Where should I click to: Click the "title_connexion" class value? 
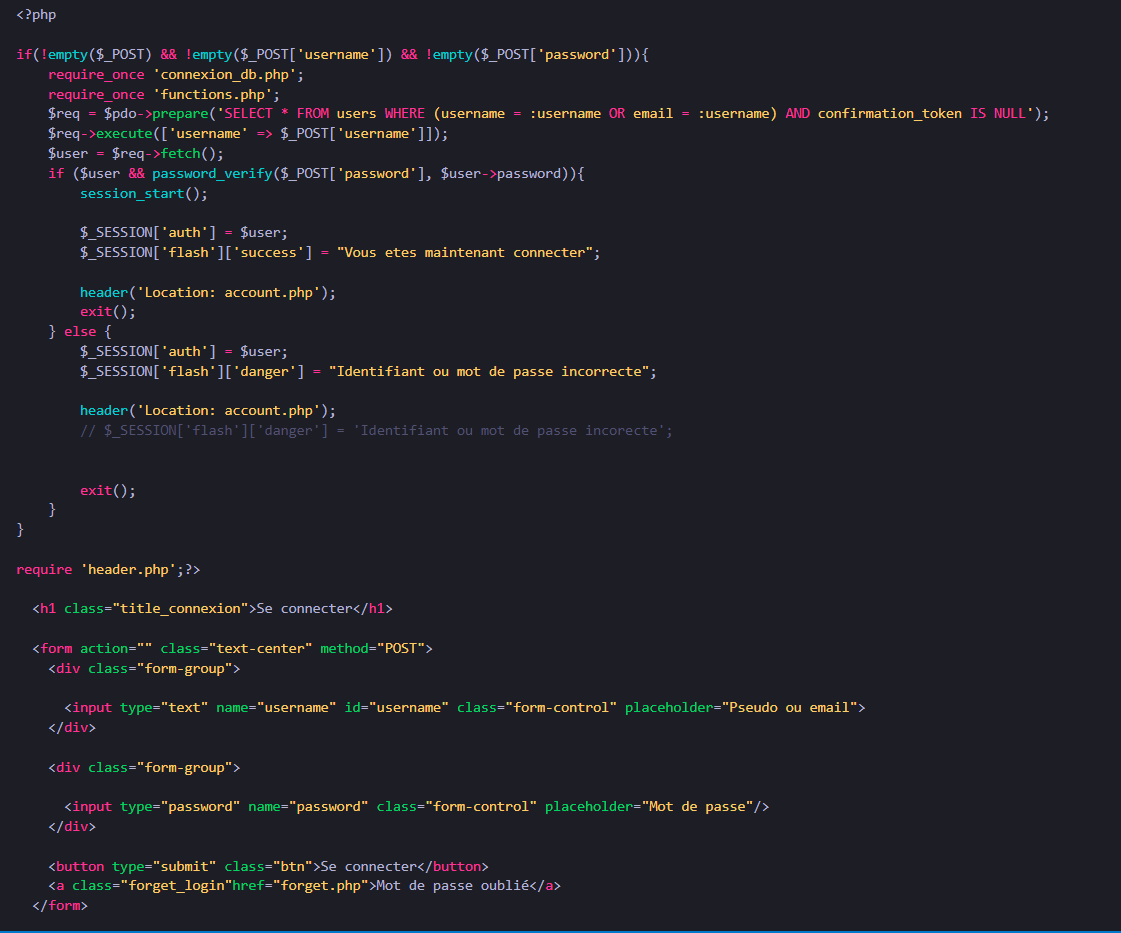[x=180, y=608]
